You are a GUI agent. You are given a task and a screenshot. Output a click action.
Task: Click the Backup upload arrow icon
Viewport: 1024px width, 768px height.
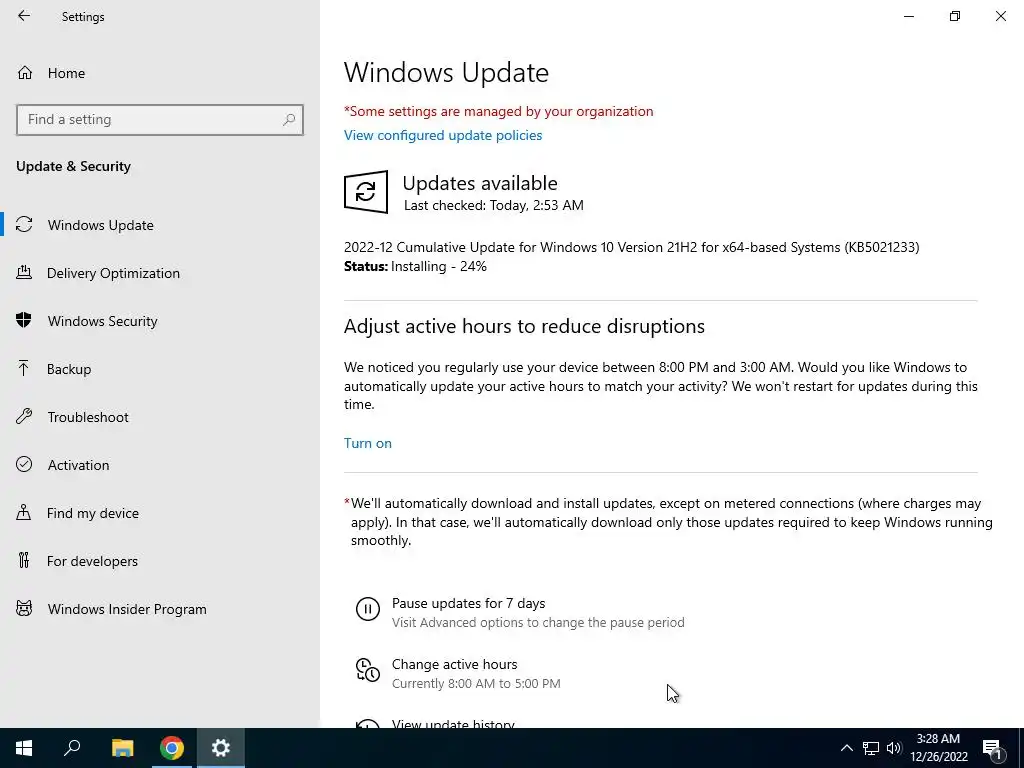click(24, 368)
